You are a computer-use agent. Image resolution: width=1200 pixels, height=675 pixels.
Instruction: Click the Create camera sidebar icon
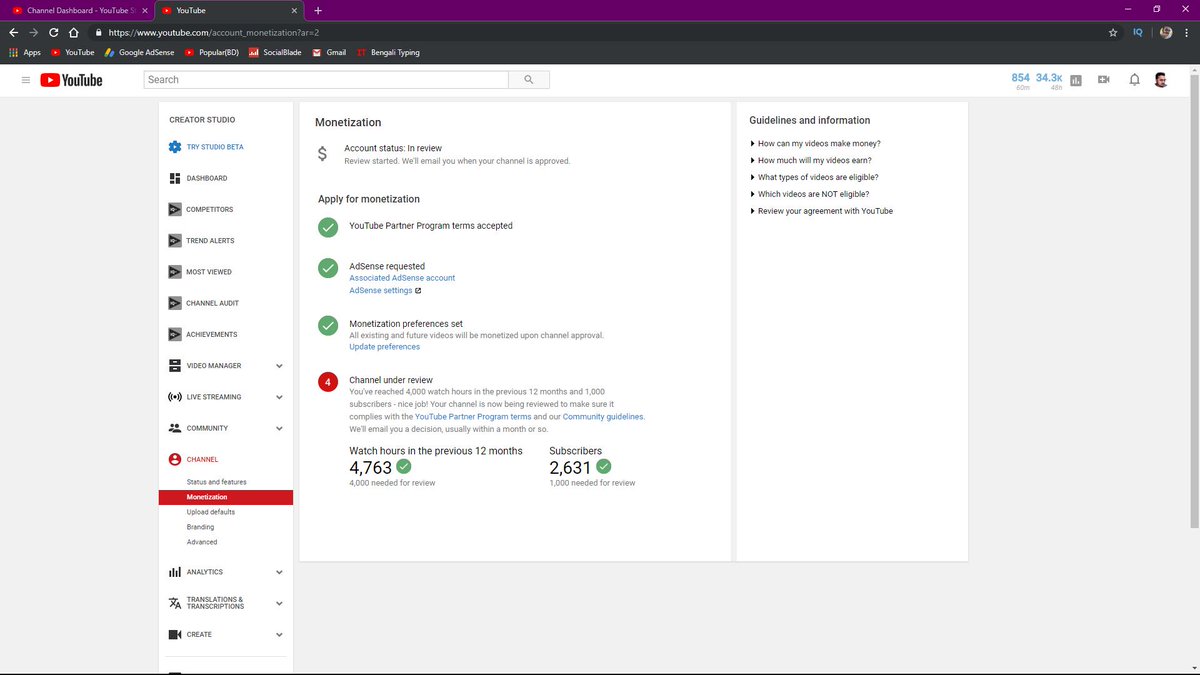click(x=175, y=634)
